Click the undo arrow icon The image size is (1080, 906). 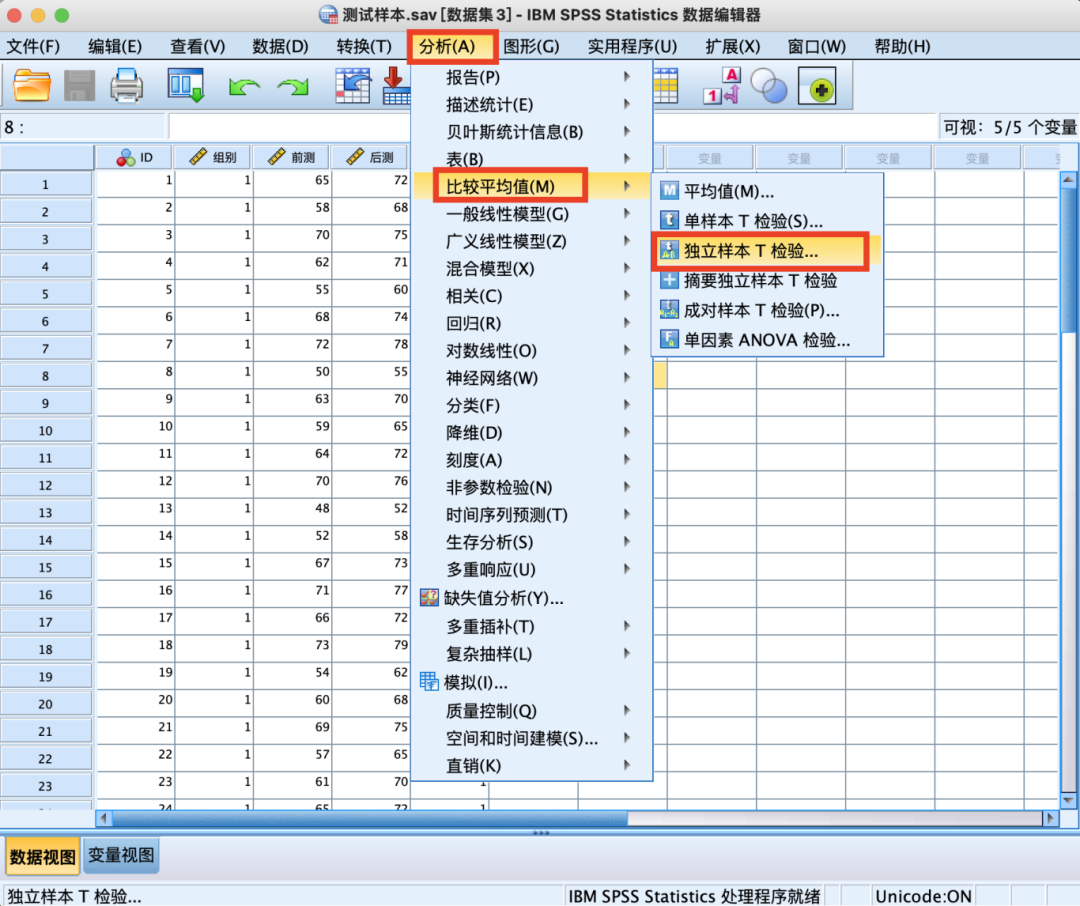click(243, 88)
